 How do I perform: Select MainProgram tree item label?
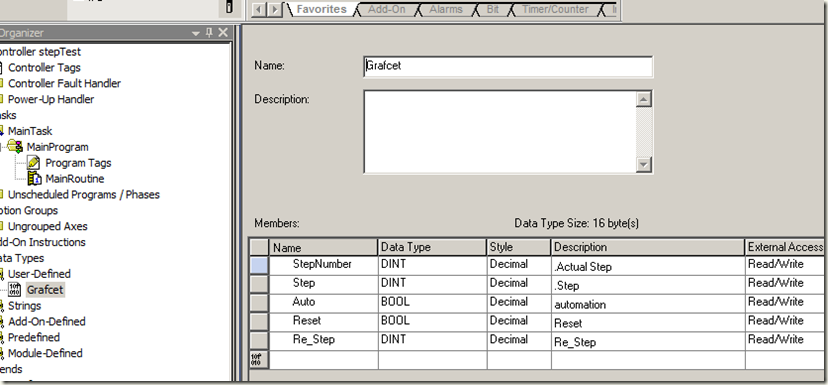point(58,147)
